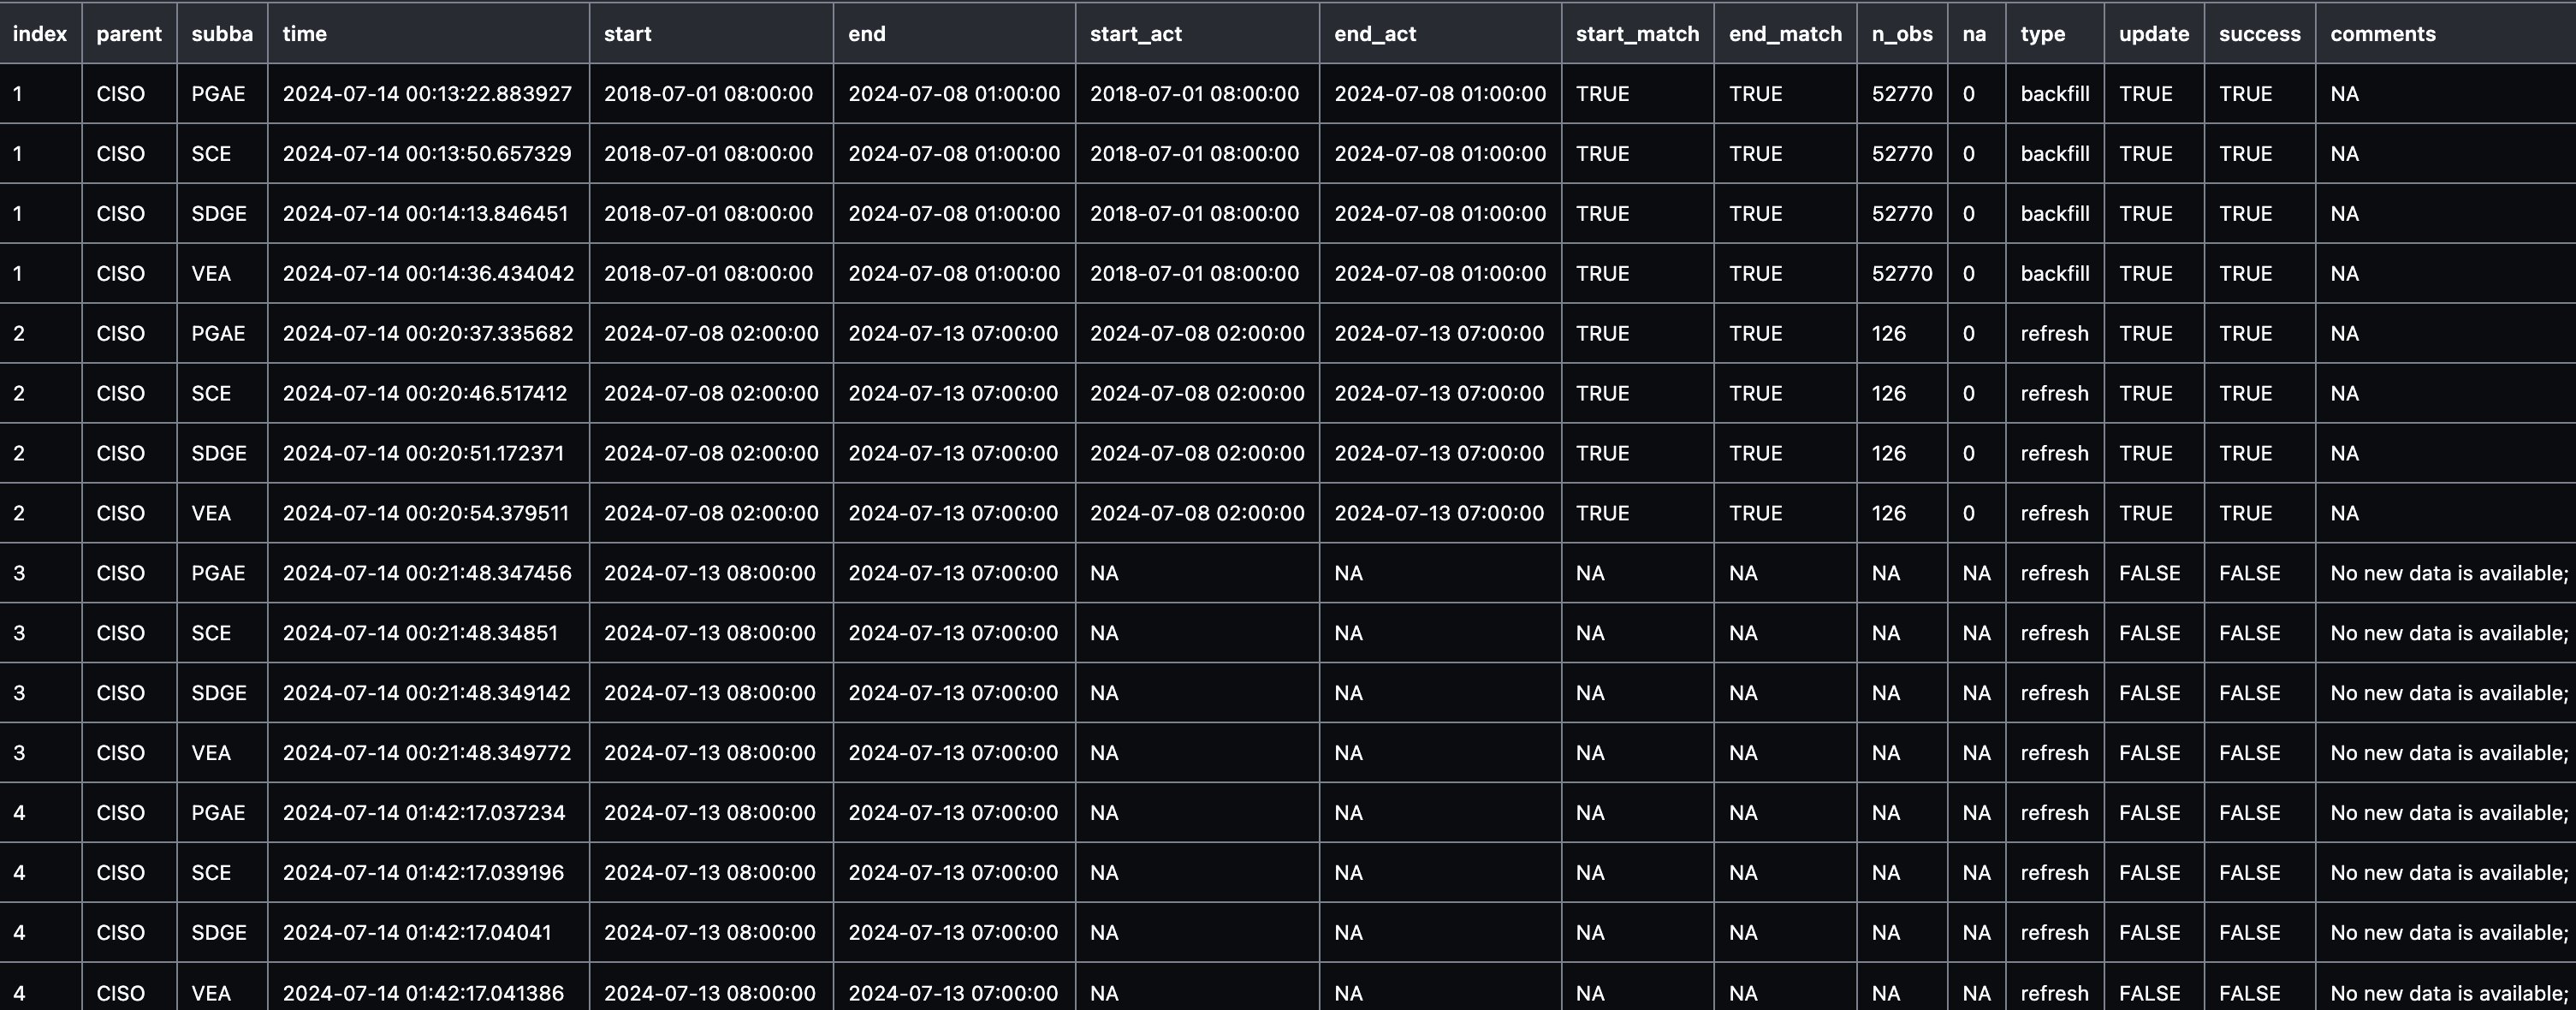2576x1010 pixels.
Task: Click timestamp 2024-07-14 00:20:37.335682 cell
Action: [x=427, y=334]
